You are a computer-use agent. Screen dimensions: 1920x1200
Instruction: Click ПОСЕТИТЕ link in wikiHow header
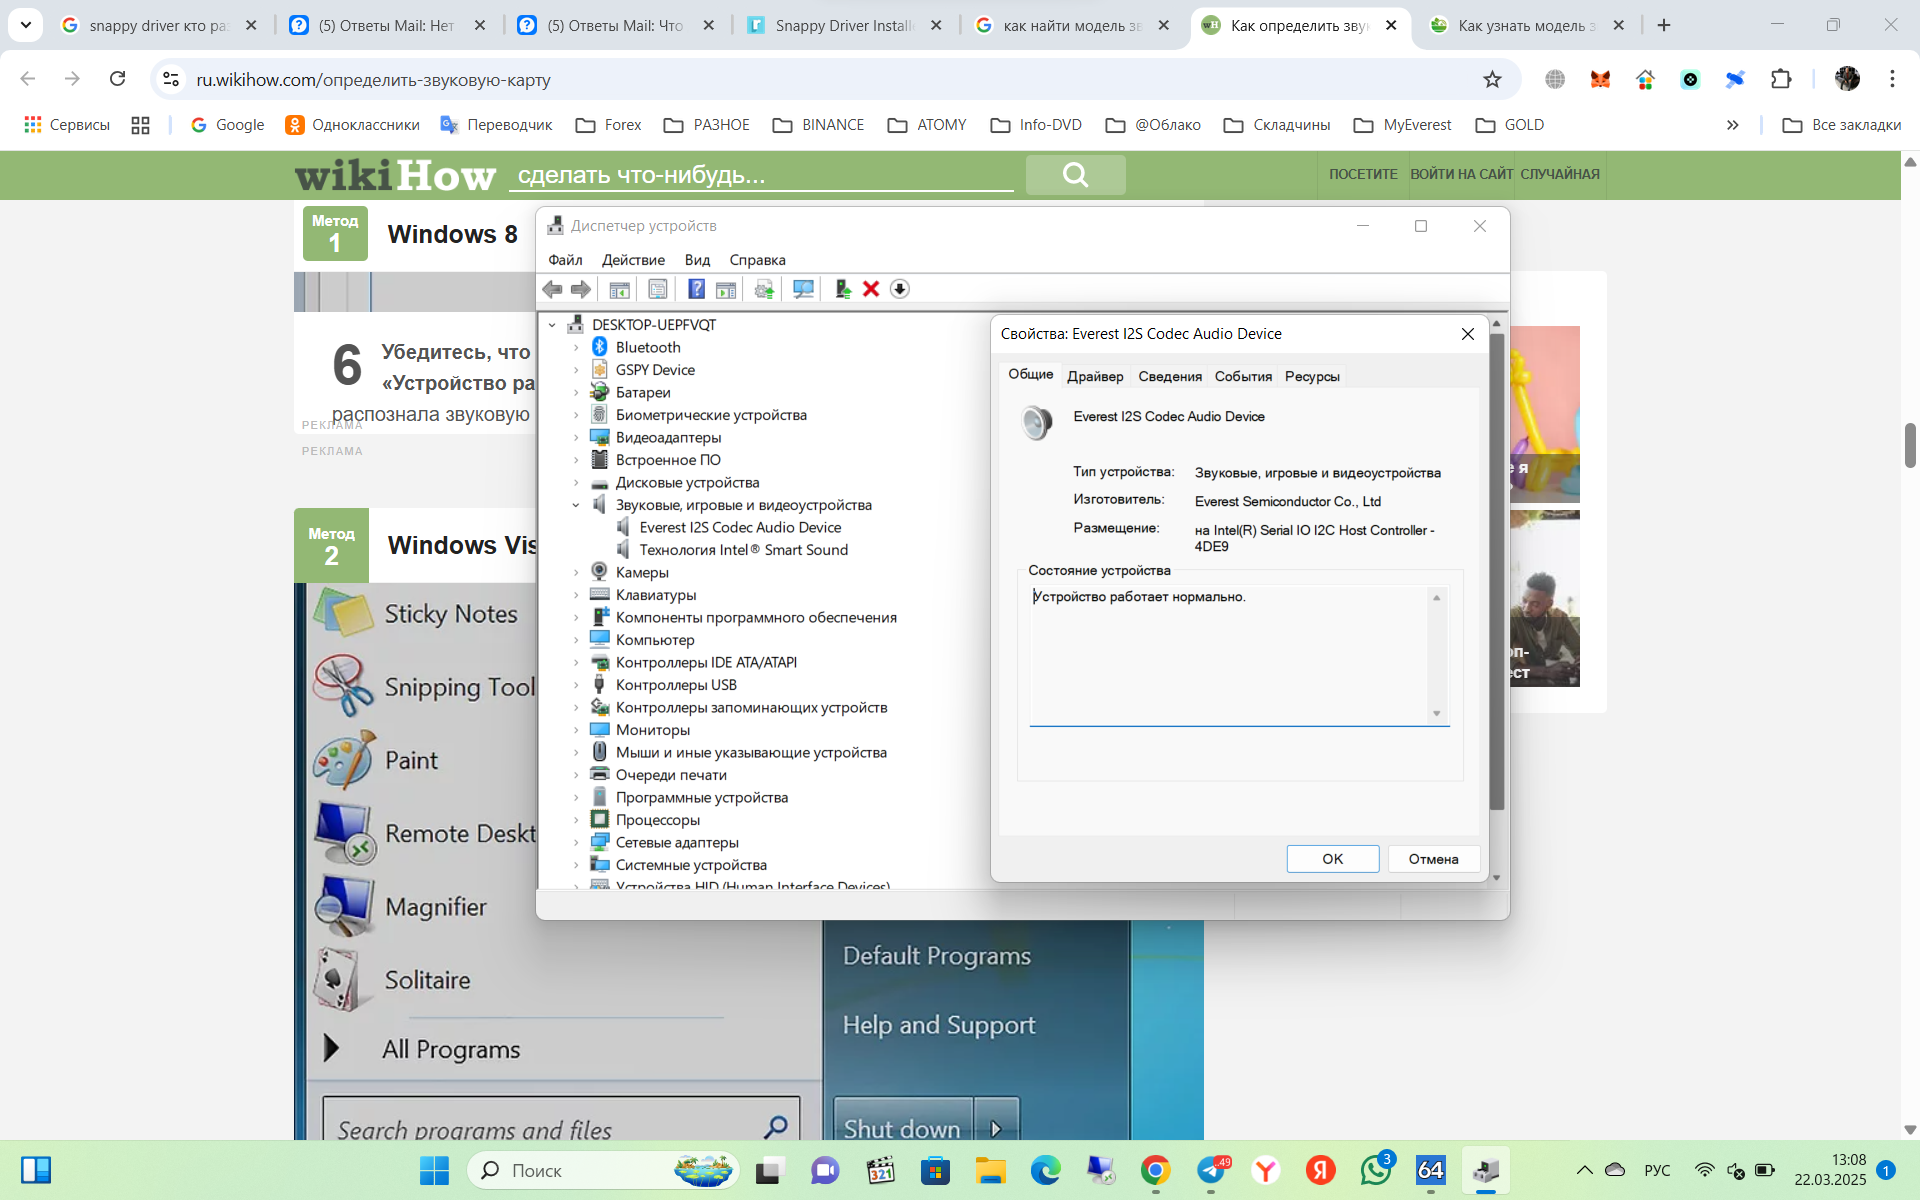pyautogui.click(x=1363, y=174)
